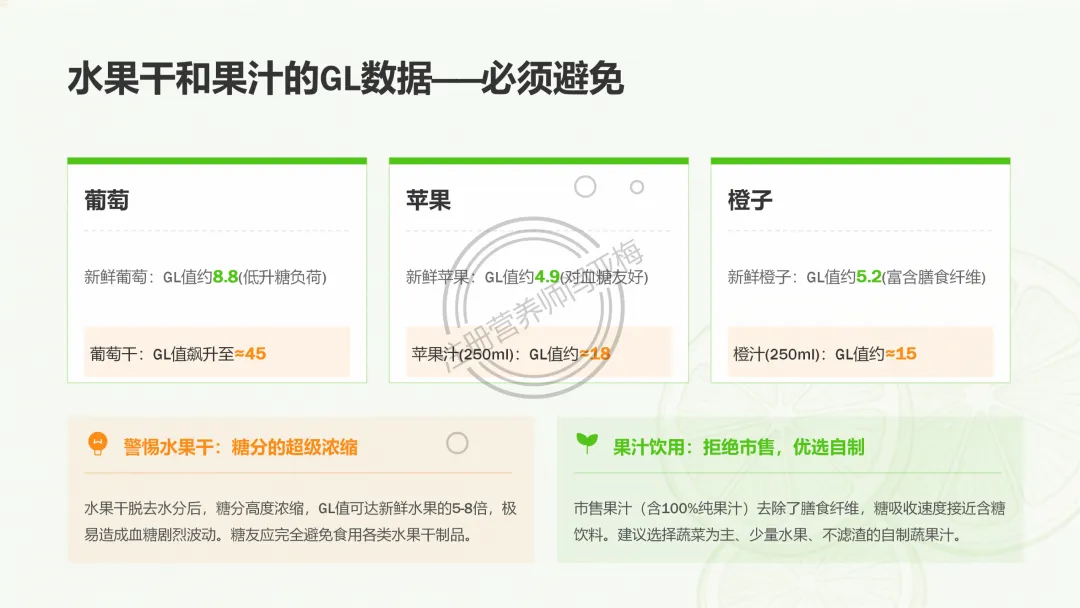Click heading 果汁饮用：拒绝市售，优选自制

click(x=738, y=447)
